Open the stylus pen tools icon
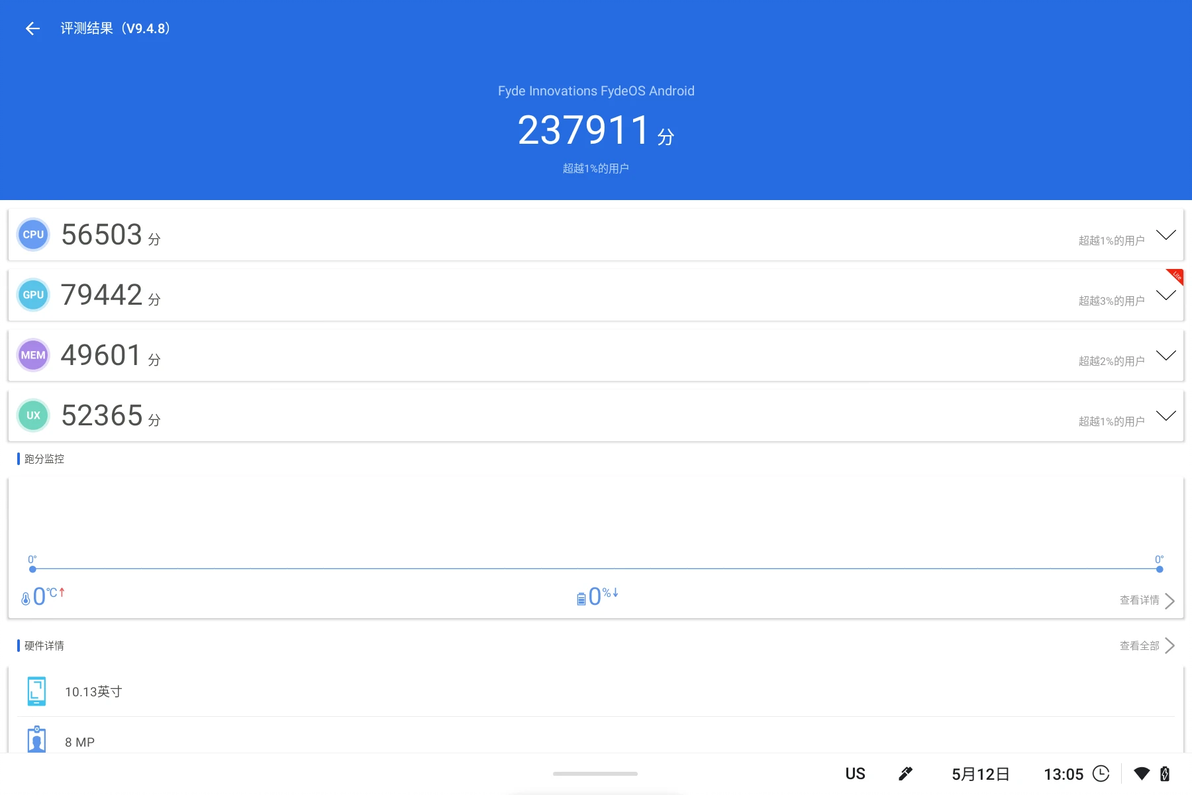Image resolution: width=1192 pixels, height=795 pixels. pos(905,774)
